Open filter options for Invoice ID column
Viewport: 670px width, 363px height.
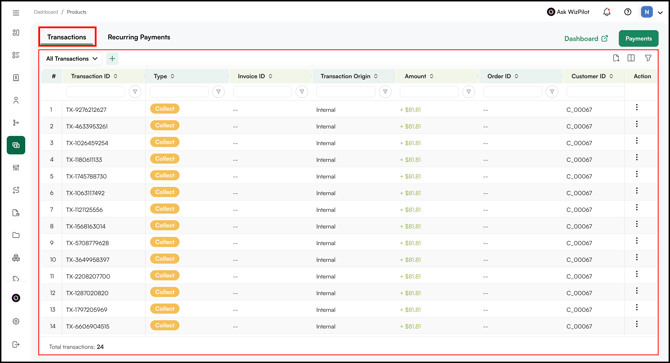(302, 91)
